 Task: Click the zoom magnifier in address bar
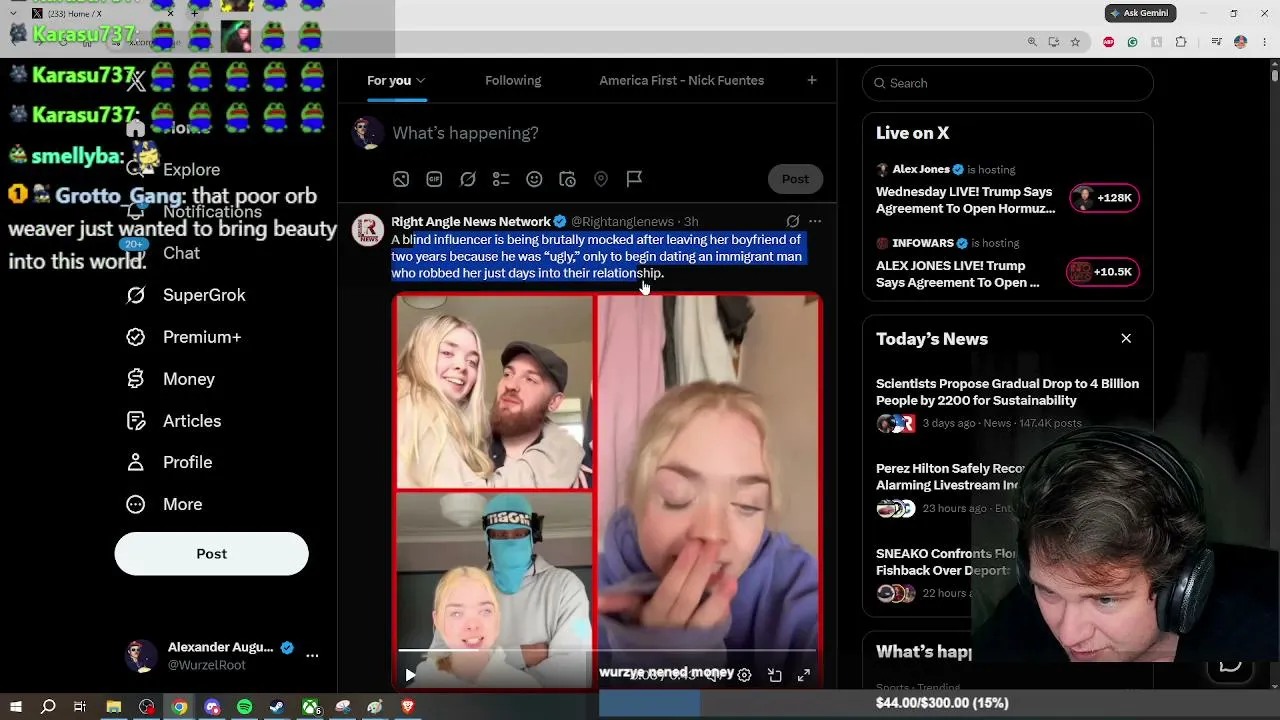pos(1032,42)
